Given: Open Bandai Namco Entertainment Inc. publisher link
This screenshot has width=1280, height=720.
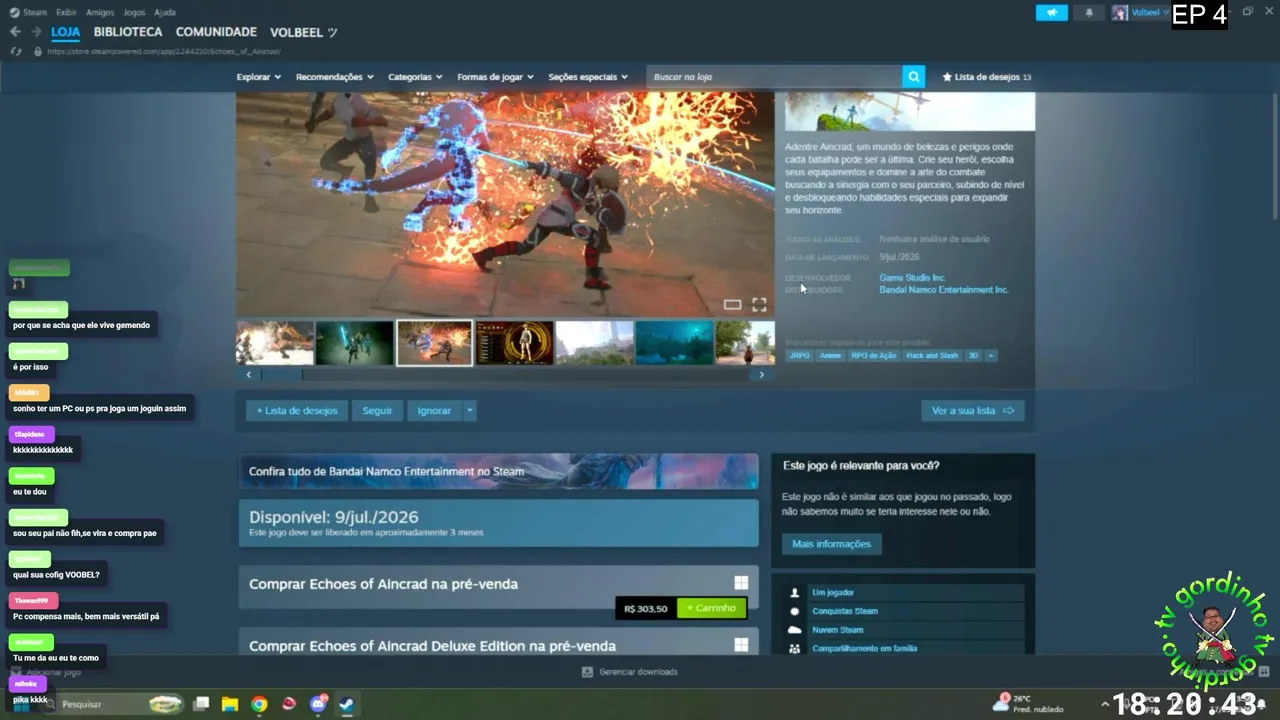Looking at the screenshot, I should point(943,290).
